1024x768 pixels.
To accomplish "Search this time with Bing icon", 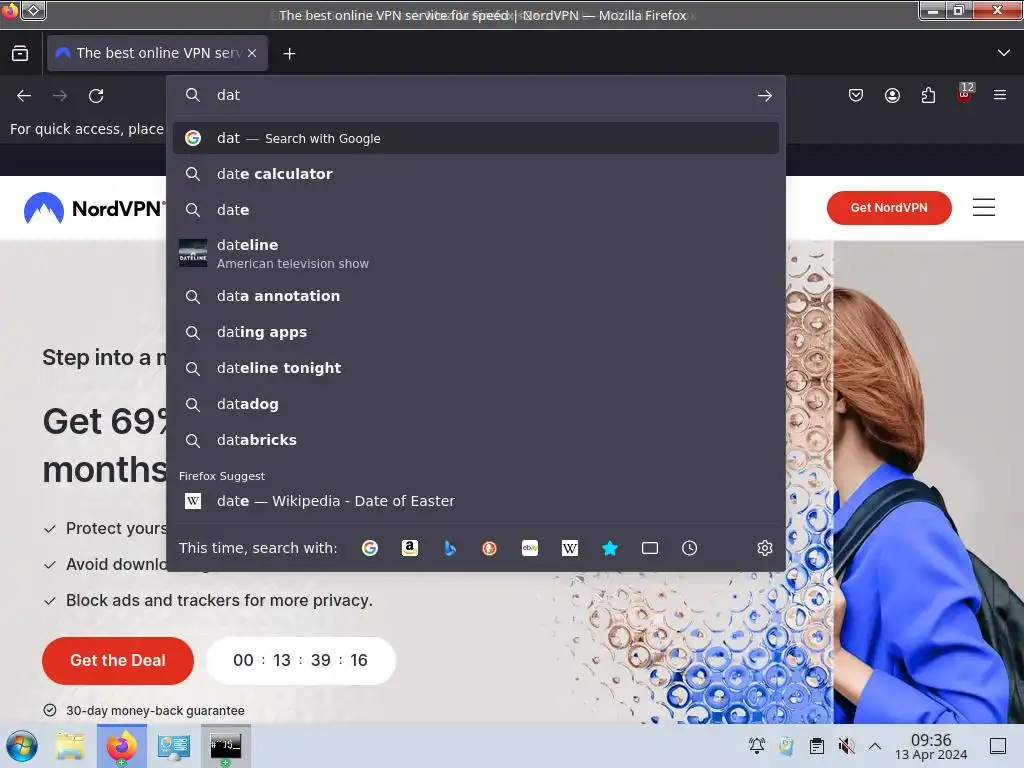I will pos(450,548).
